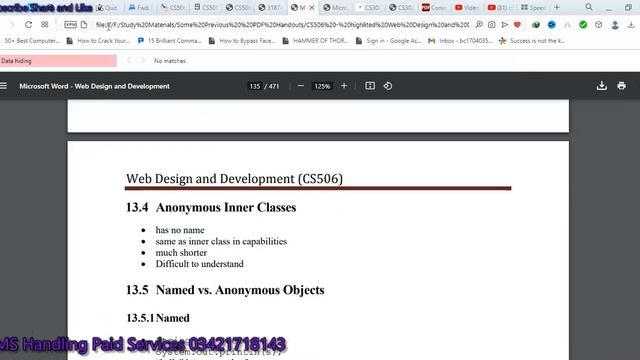Click the 'much shorter' bullet text
Screen dimensions: 640x360
[x=181, y=253]
